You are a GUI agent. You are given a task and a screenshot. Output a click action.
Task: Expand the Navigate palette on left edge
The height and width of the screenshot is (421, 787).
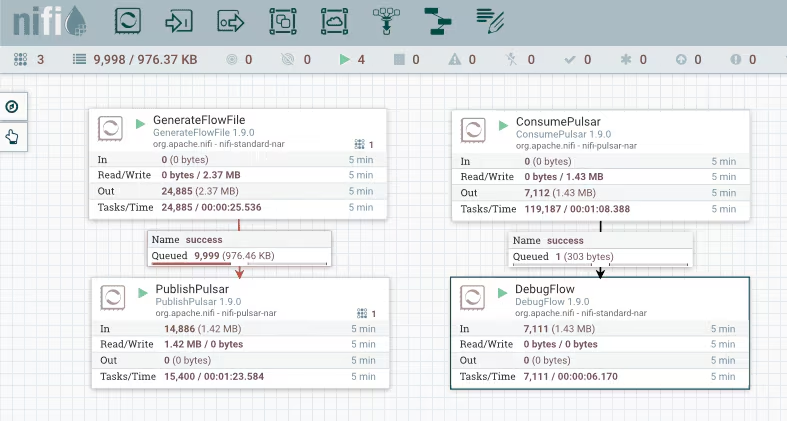pos(12,107)
